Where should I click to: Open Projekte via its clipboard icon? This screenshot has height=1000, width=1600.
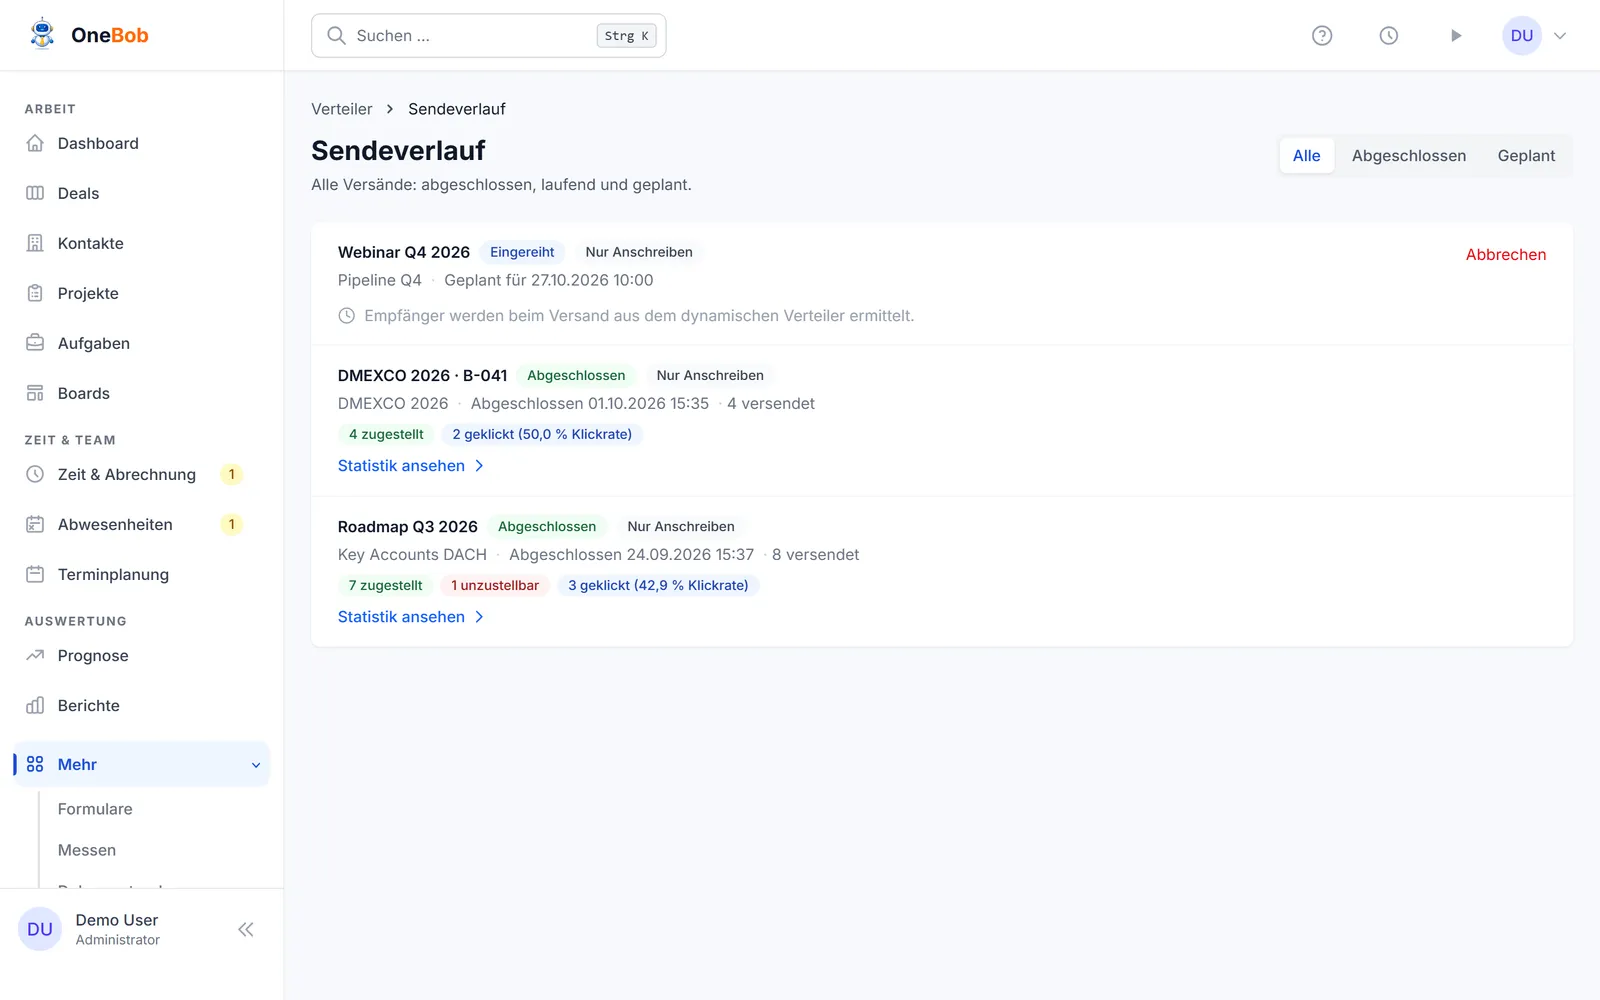coord(35,293)
